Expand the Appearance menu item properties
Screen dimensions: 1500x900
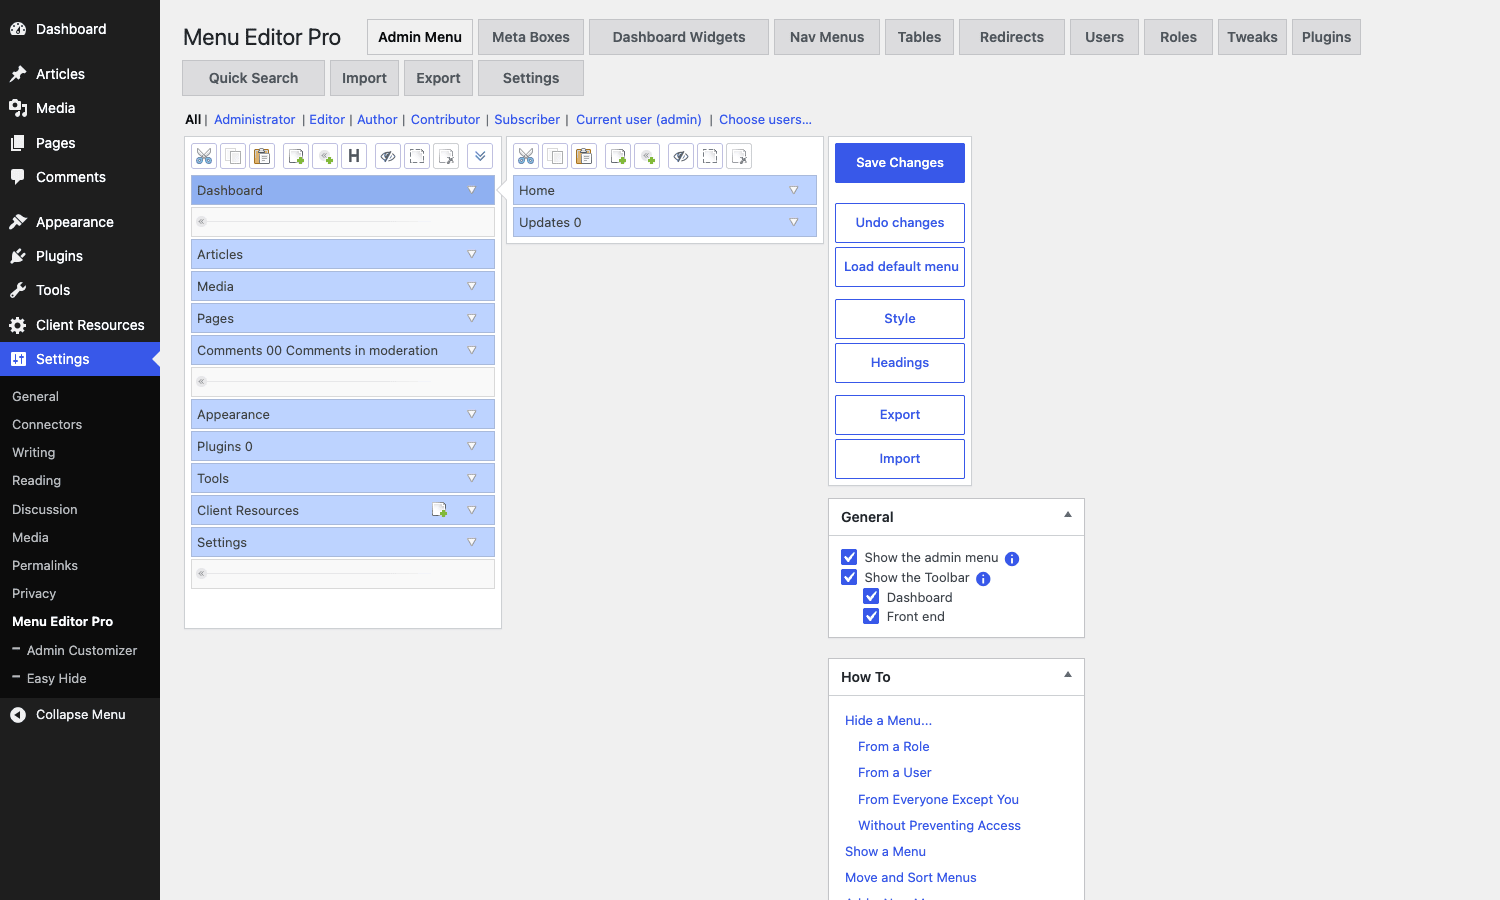(x=472, y=414)
